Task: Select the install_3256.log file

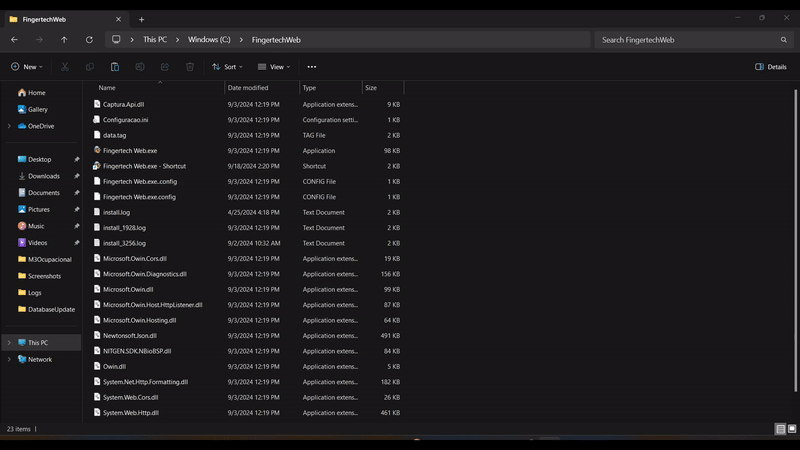Action: (x=124, y=243)
